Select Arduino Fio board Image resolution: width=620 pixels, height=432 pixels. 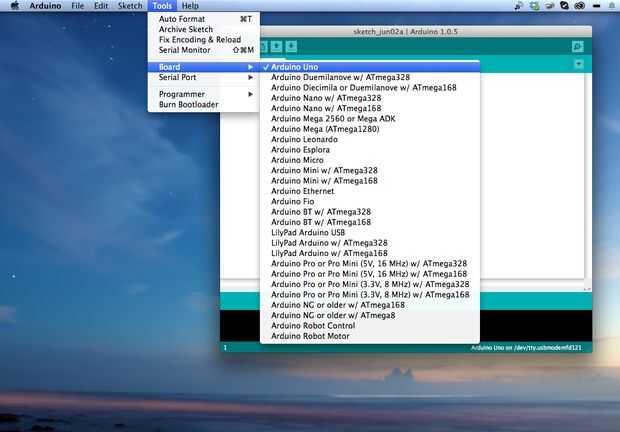pyautogui.click(x=370, y=202)
